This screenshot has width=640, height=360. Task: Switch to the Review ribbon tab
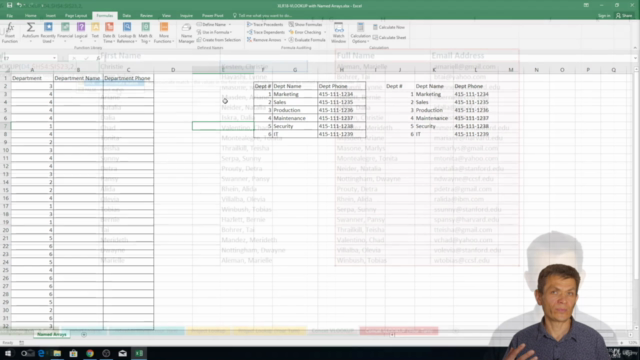[x=146, y=16]
